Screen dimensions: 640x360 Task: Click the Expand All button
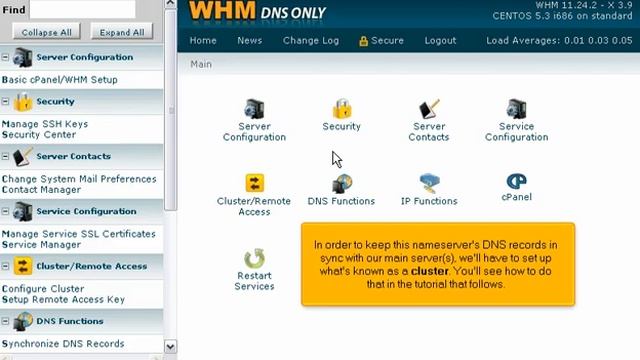point(122,32)
